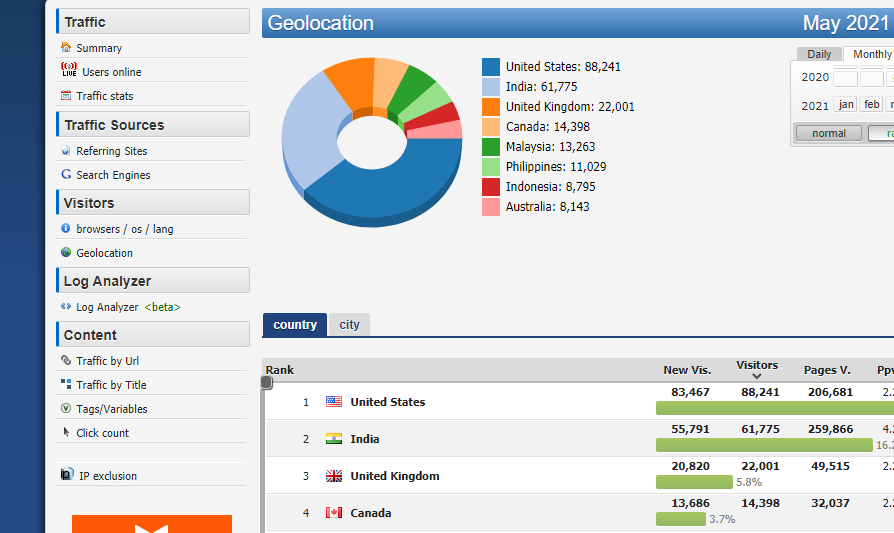Select the country tab
This screenshot has width=894, height=533.
coord(295,325)
